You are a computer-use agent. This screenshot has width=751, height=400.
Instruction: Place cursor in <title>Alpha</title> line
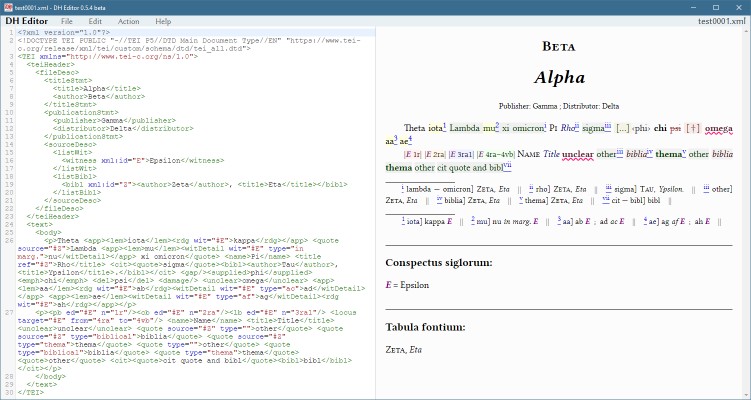pyautogui.click(x=97, y=89)
